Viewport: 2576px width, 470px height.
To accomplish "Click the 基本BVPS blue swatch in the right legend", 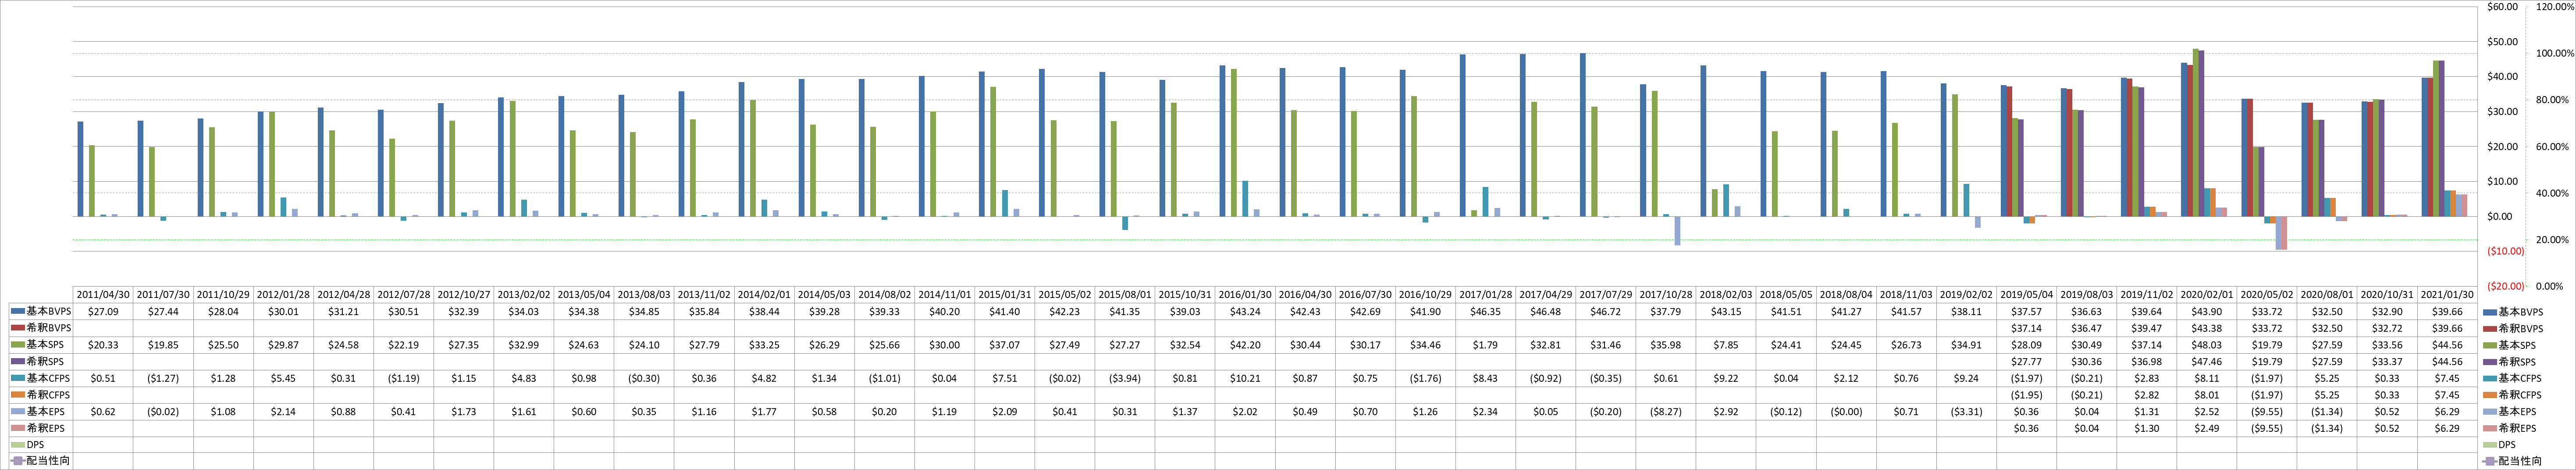I will [x=2490, y=312].
